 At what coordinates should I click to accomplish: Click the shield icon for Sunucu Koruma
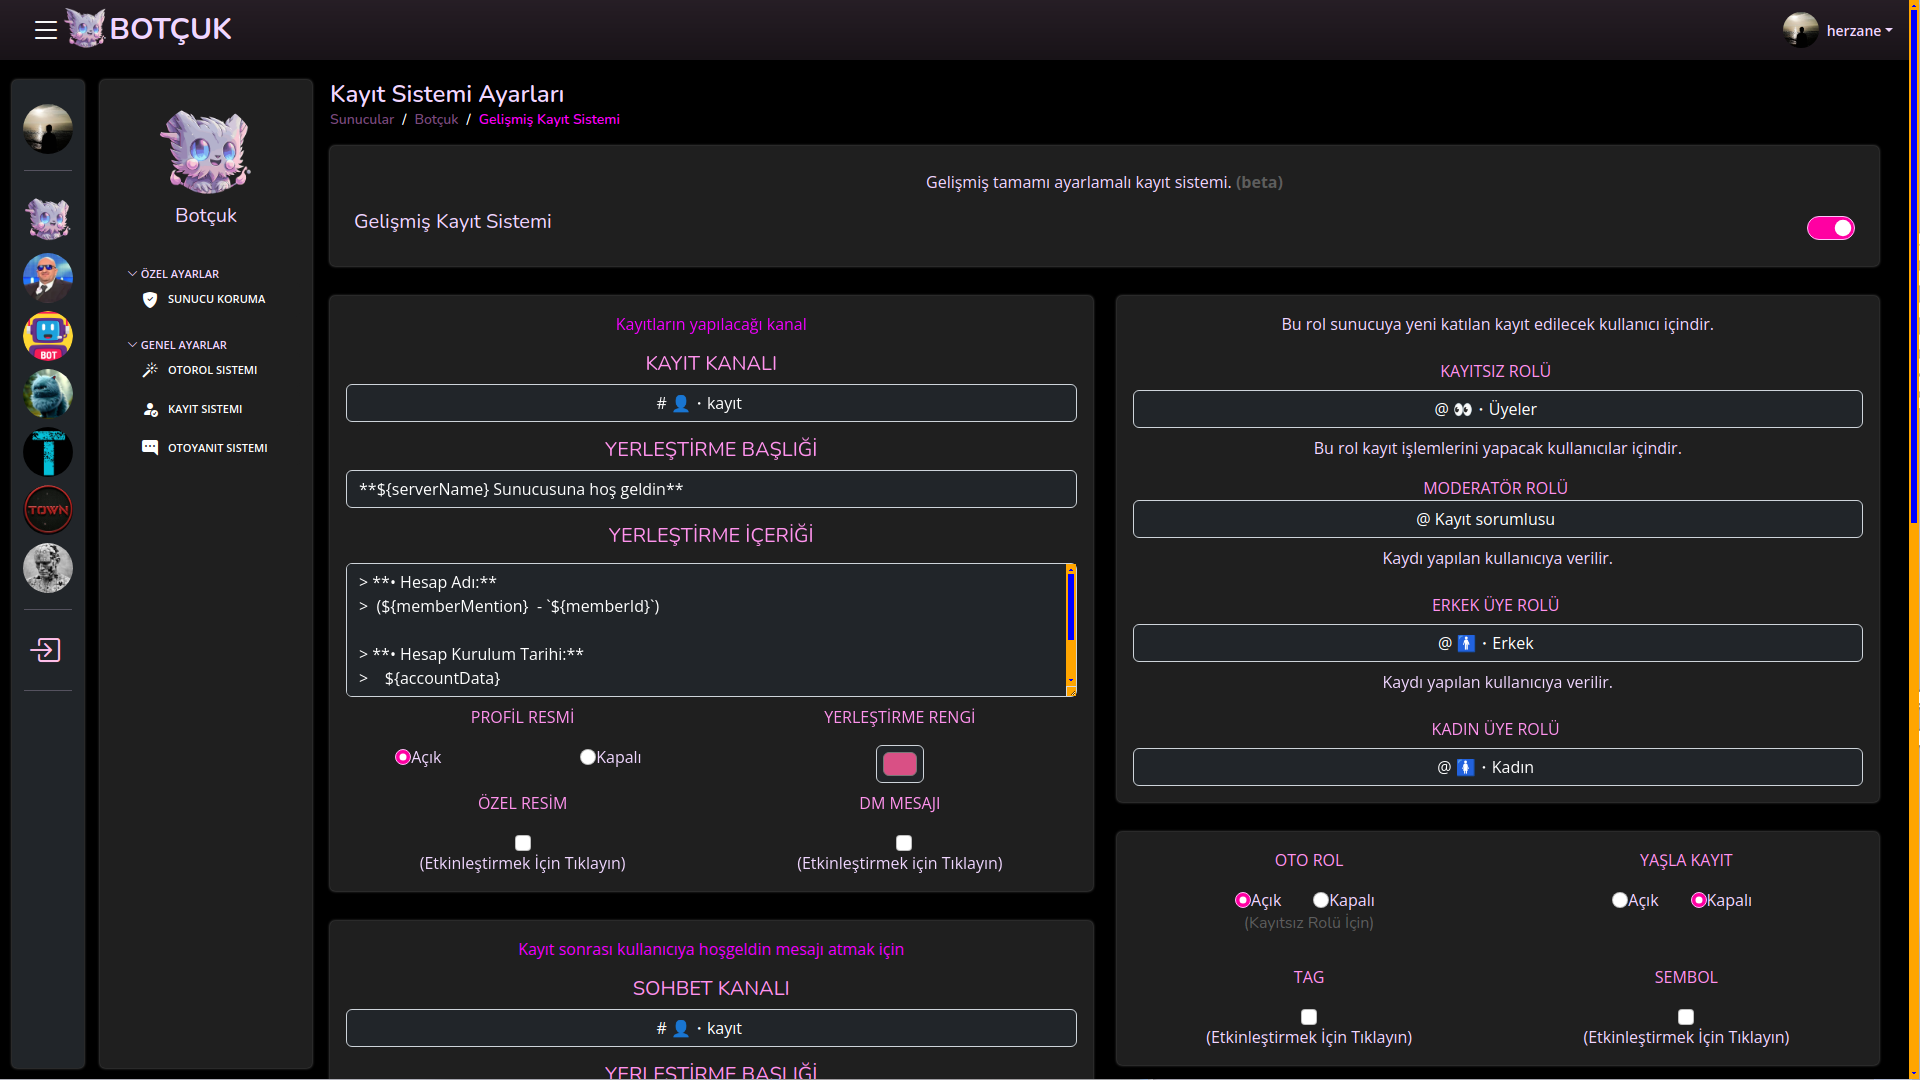(150, 299)
